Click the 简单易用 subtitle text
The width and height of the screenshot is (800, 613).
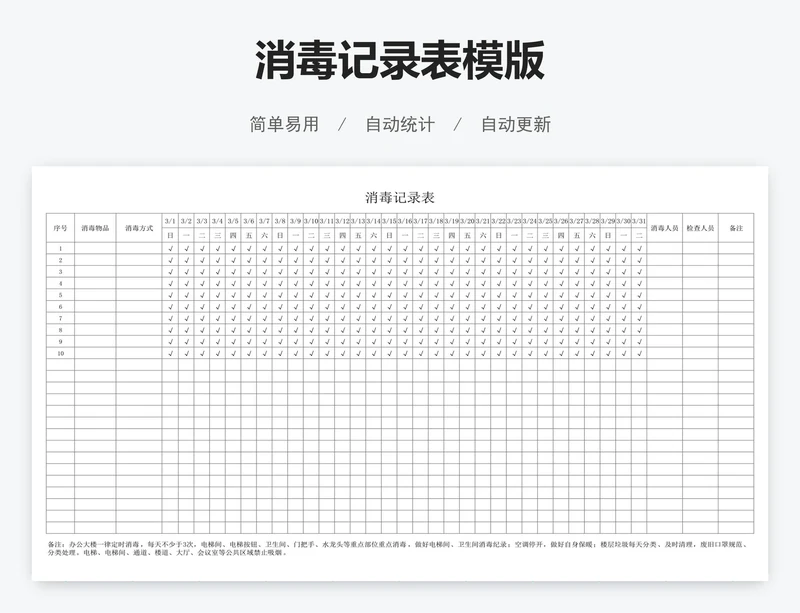(284, 124)
